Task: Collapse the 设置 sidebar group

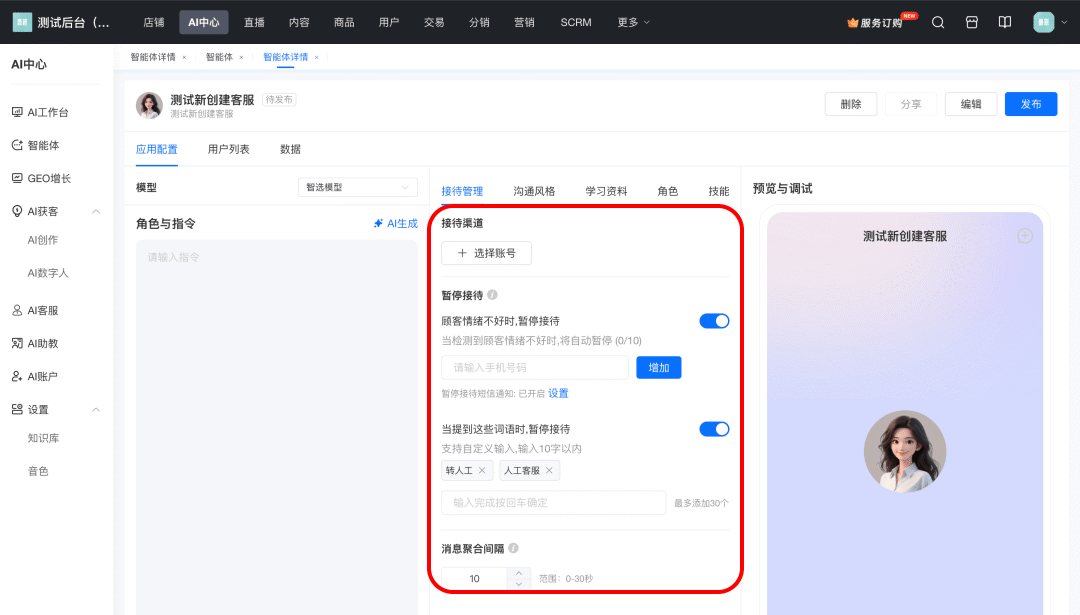Action: [96, 410]
